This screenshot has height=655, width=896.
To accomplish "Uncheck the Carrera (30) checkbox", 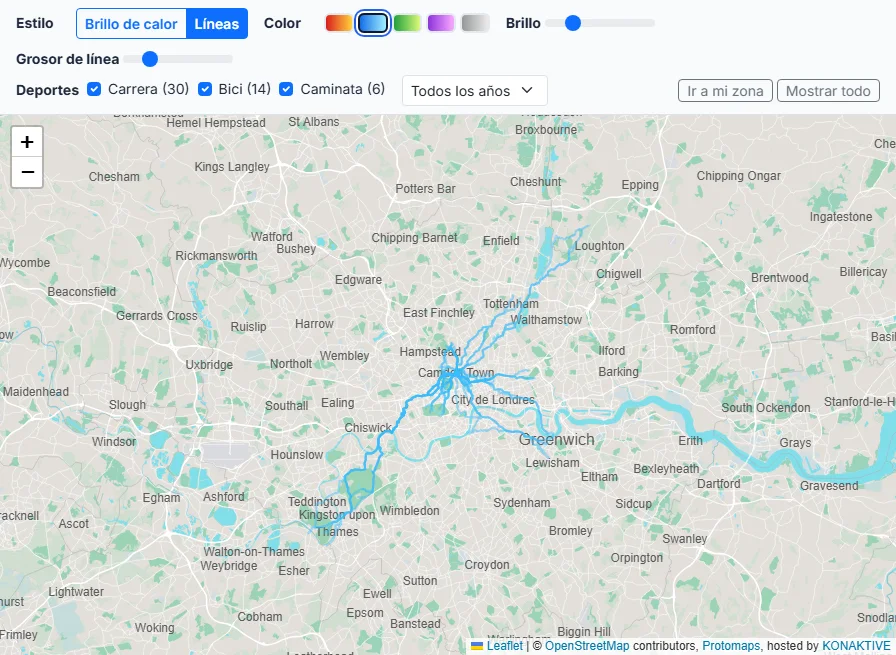I will point(94,89).
